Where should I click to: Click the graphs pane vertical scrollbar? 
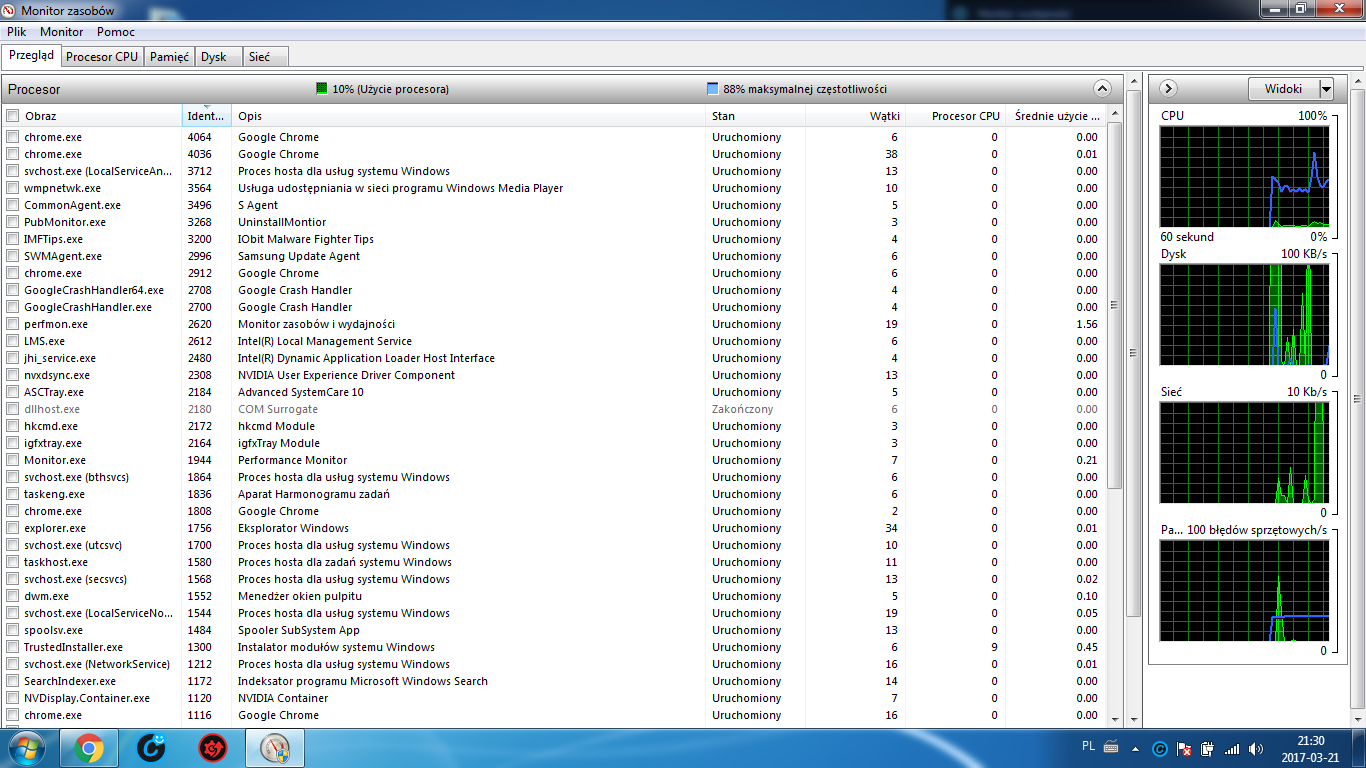[1357, 400]
